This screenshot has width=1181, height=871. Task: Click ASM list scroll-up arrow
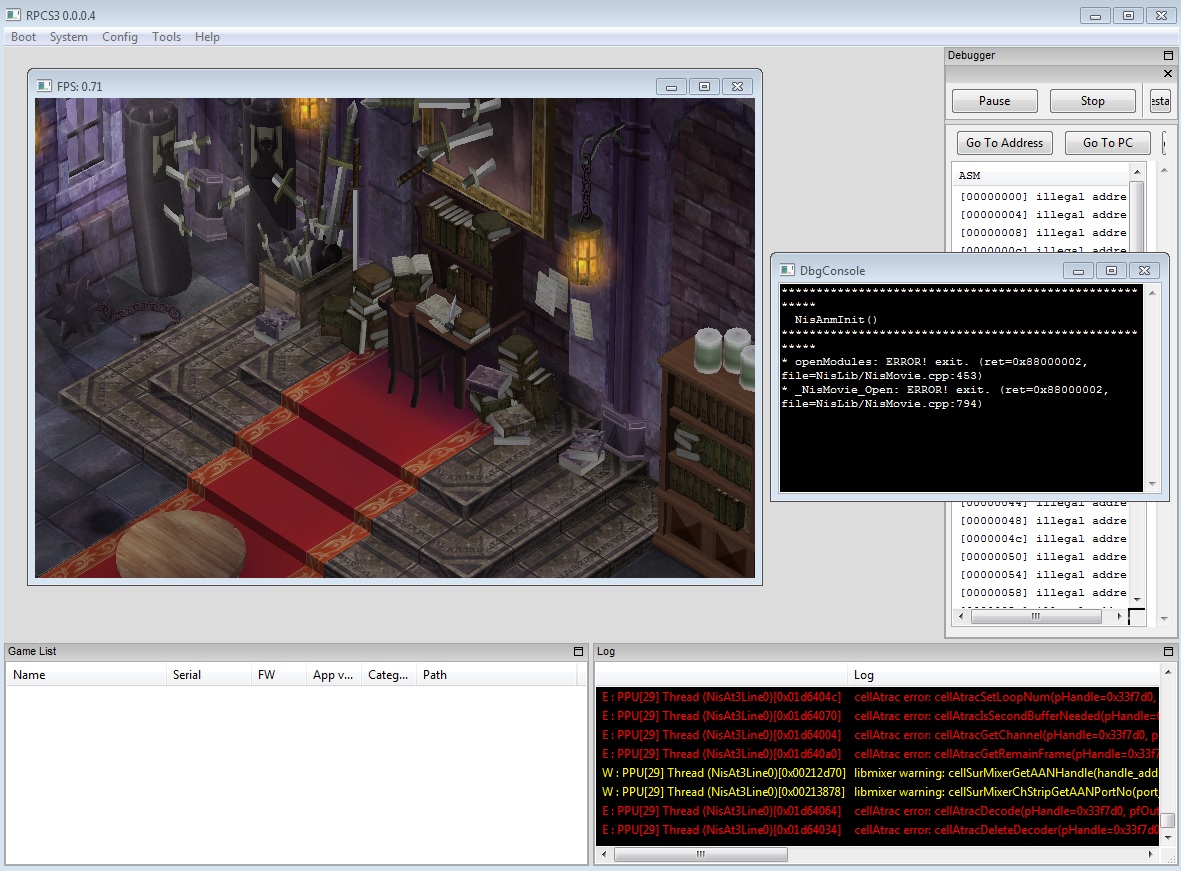coord(1137,173)
